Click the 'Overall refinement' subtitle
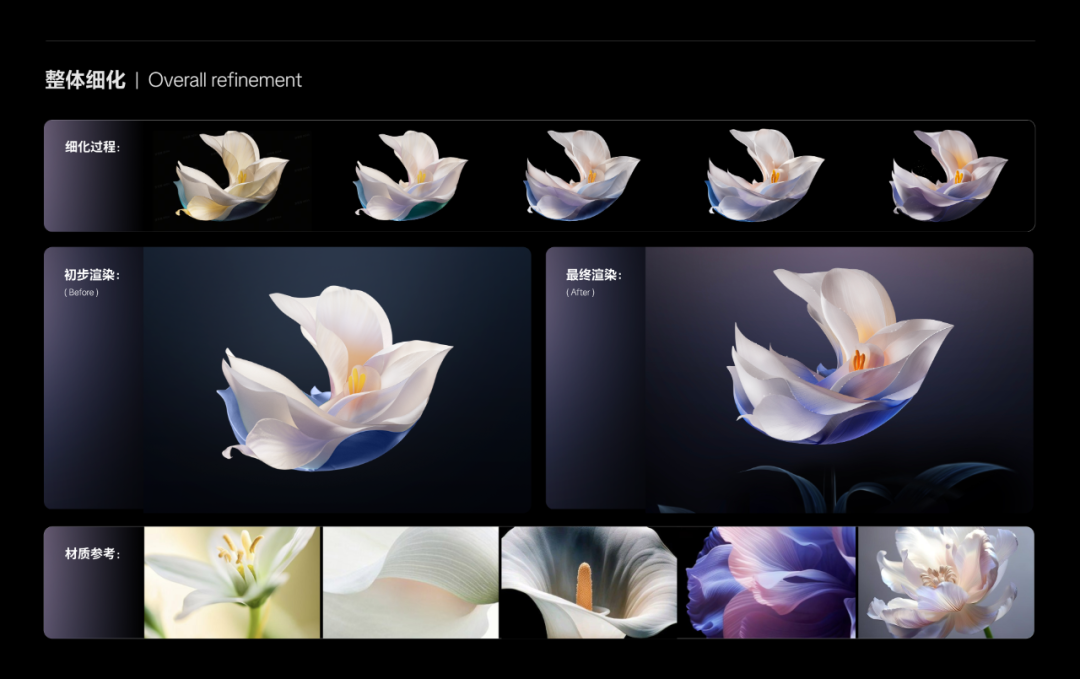This screenshot has height=679, width=1080. click(225, 80)
